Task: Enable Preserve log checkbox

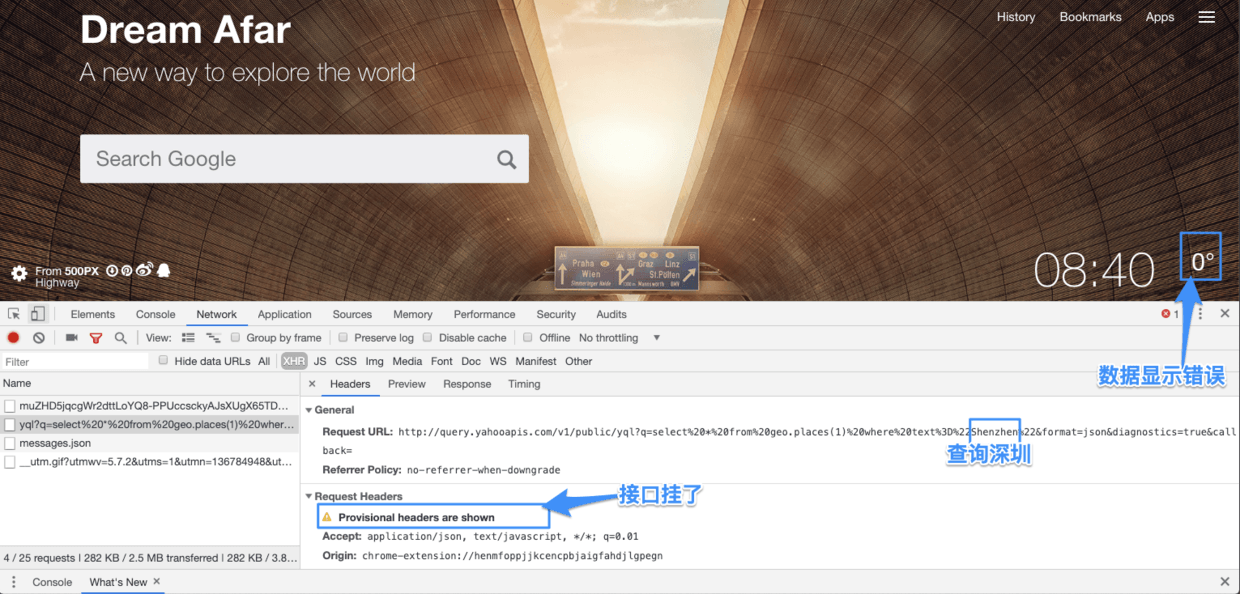Action: (x=343, y=338)
